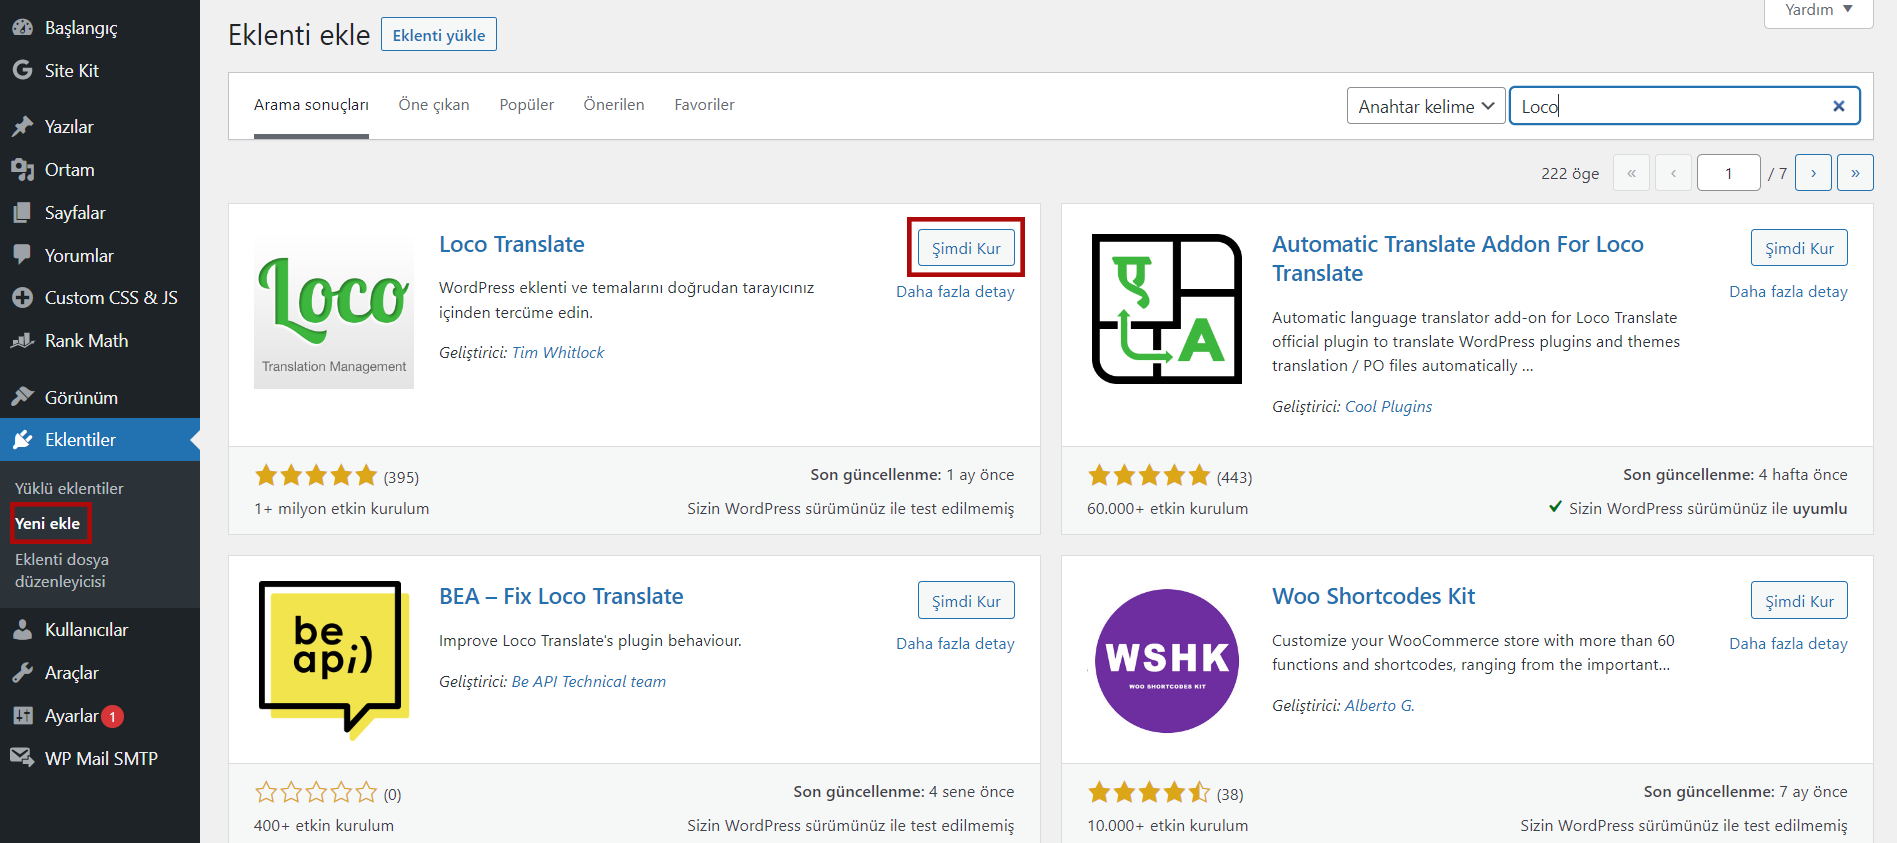Open developer Cool Plugins link
This screenshot has width=1897, height=843.
pos(1388,407)
